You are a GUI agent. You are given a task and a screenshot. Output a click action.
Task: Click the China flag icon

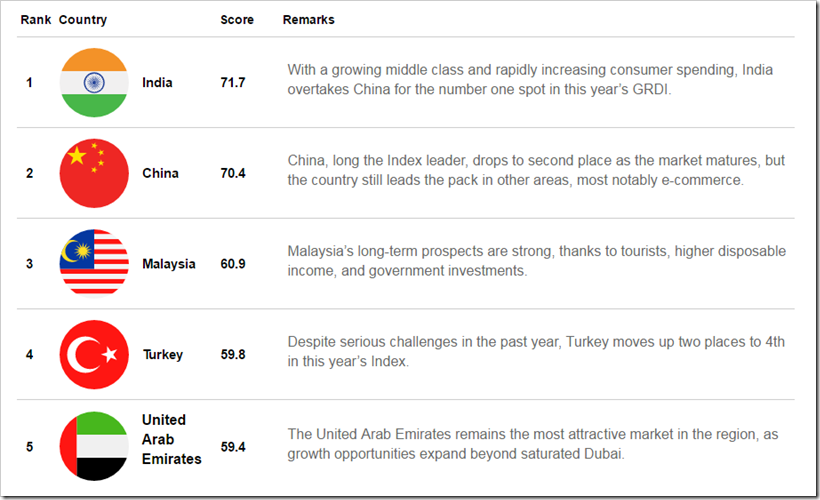point(94,173)
